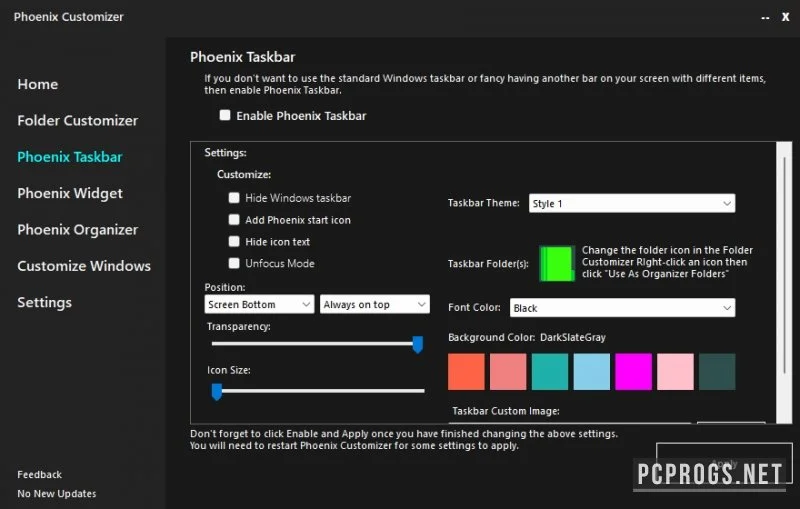
Task: Tick Add Phoenix start icon
Action: click(x=234, y=220)
